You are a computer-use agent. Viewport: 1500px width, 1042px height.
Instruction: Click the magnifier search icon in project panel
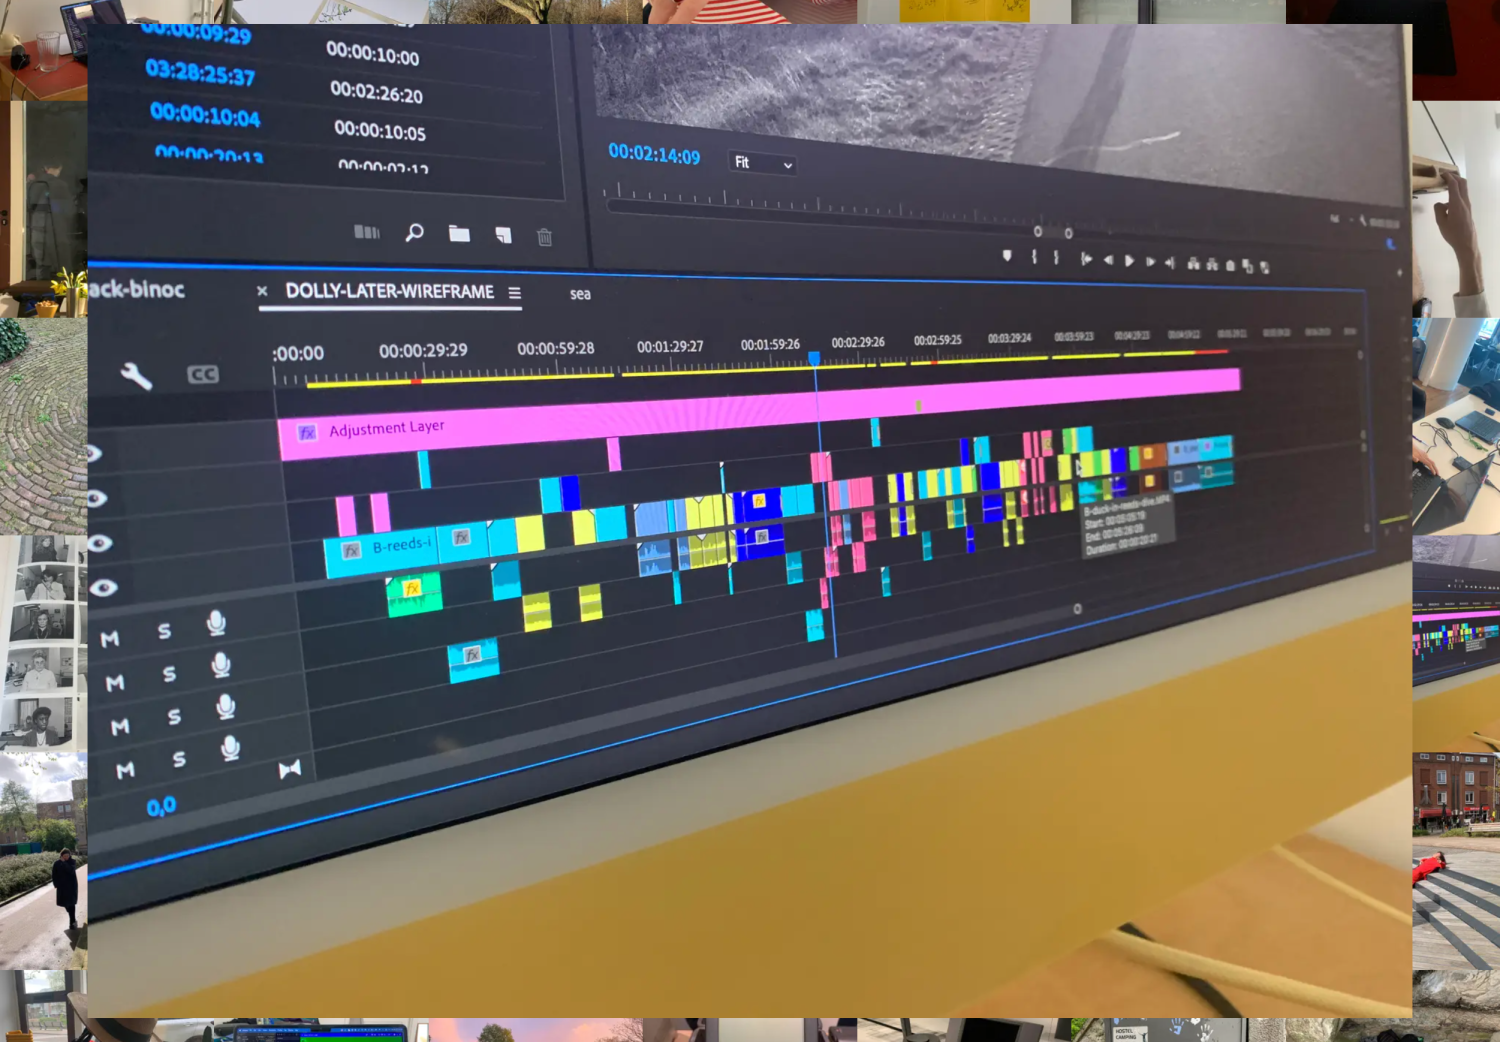pos(414,233)
